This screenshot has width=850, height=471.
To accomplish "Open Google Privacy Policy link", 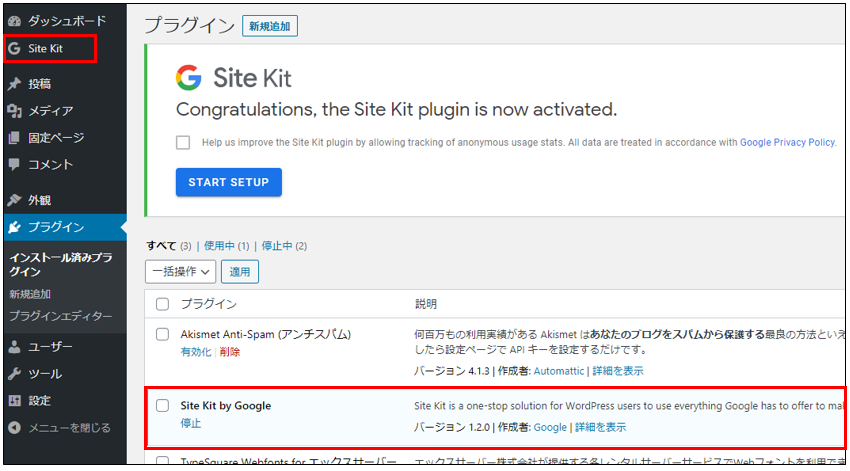I will [787, 142].
